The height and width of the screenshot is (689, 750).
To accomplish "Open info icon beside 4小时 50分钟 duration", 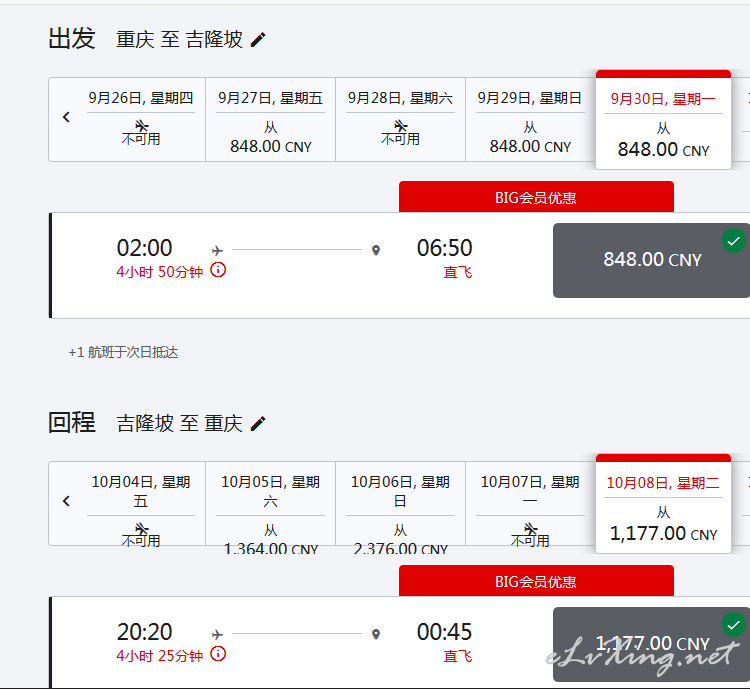I will pyautogui.click(x=218, y=270).
